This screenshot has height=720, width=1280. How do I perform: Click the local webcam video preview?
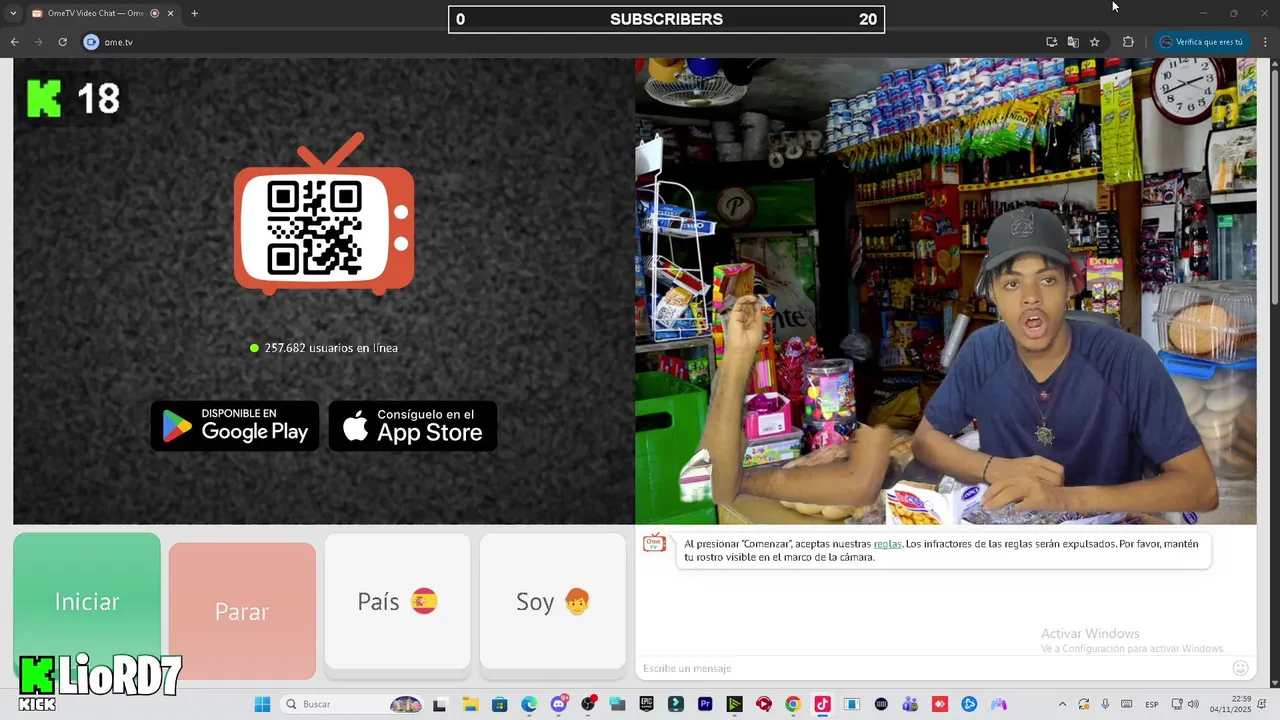pos(945,291)
